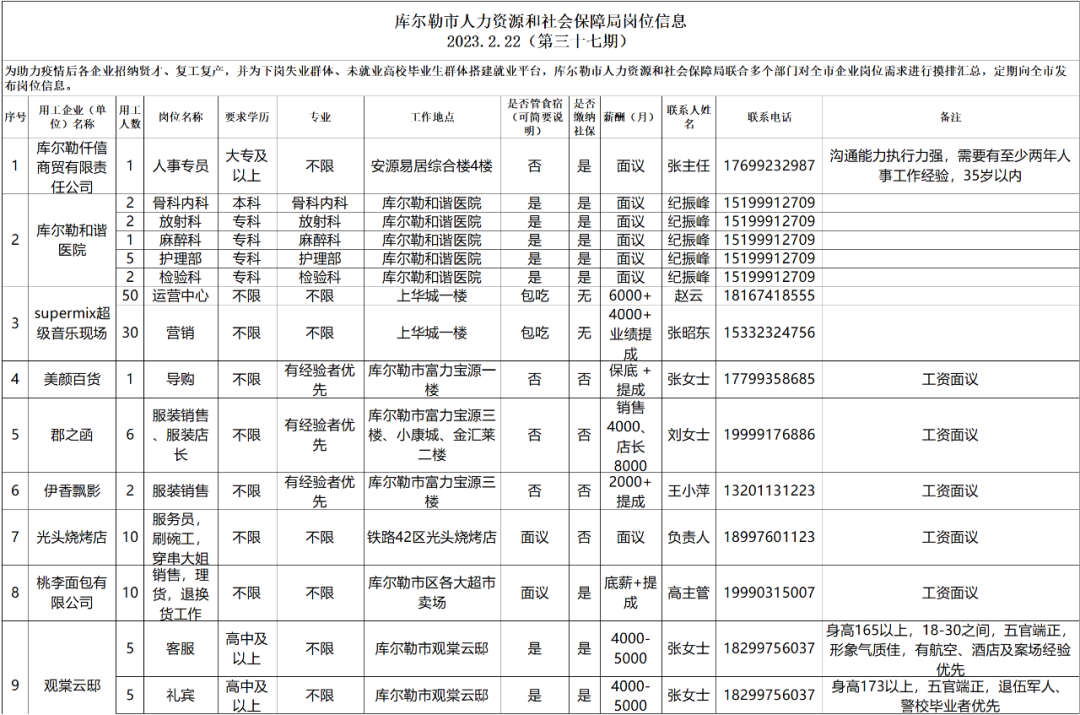The height and width of the screenshot is (715, 1080).
Task: Click the 岗位名称 column header
Action: (x=180, y=117)
